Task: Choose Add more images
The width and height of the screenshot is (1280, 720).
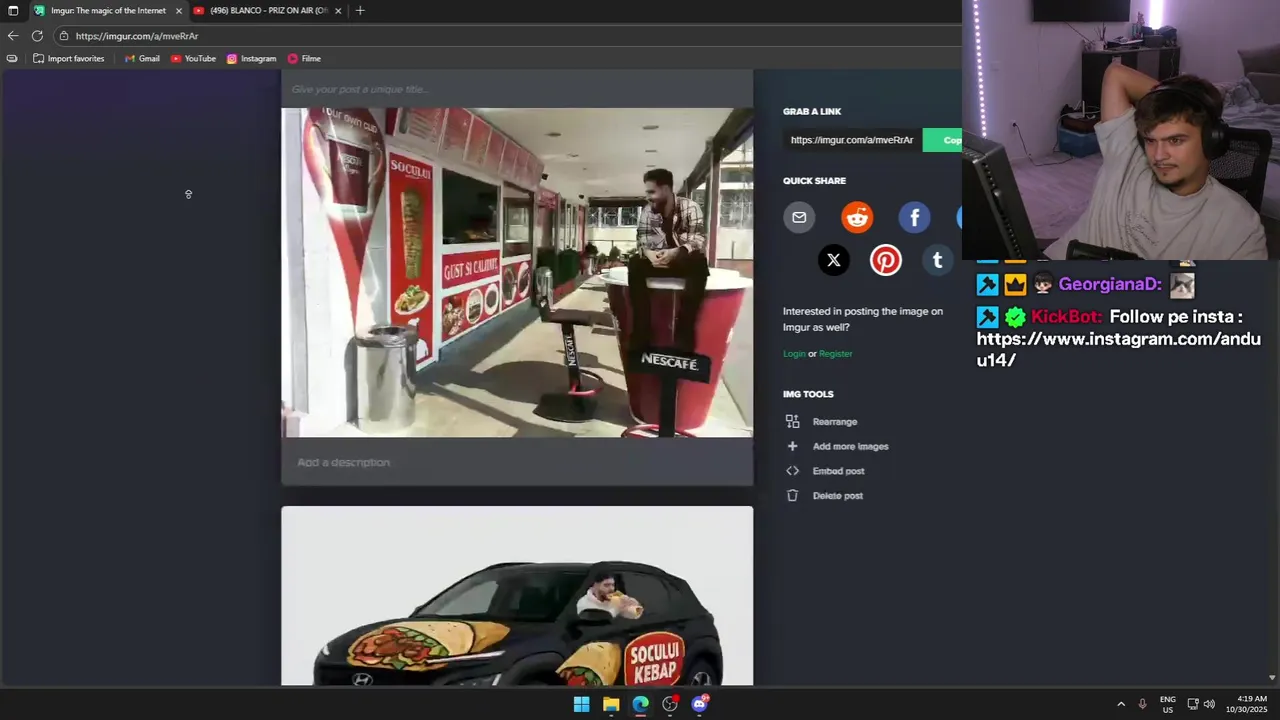Action: (x=850, y=446)
